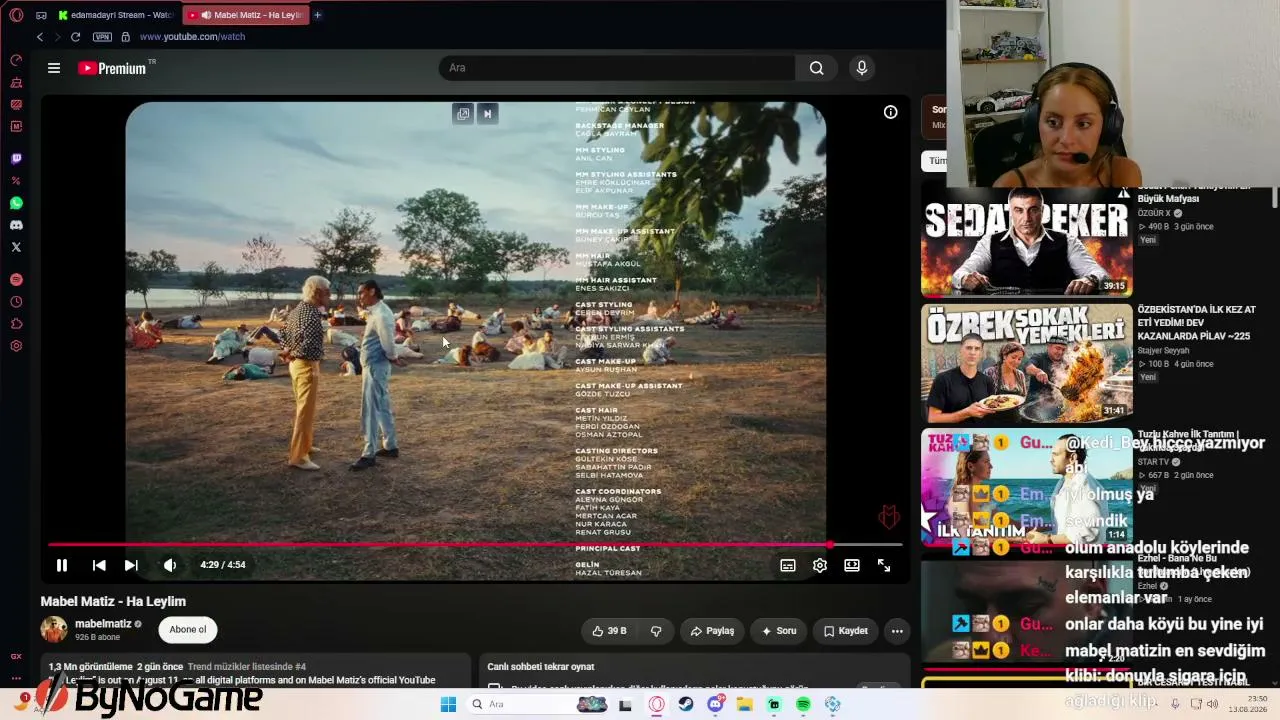Launch Steam from the taskbar
The height and width of the screenshot is (720, 1280).
point(686,705)
